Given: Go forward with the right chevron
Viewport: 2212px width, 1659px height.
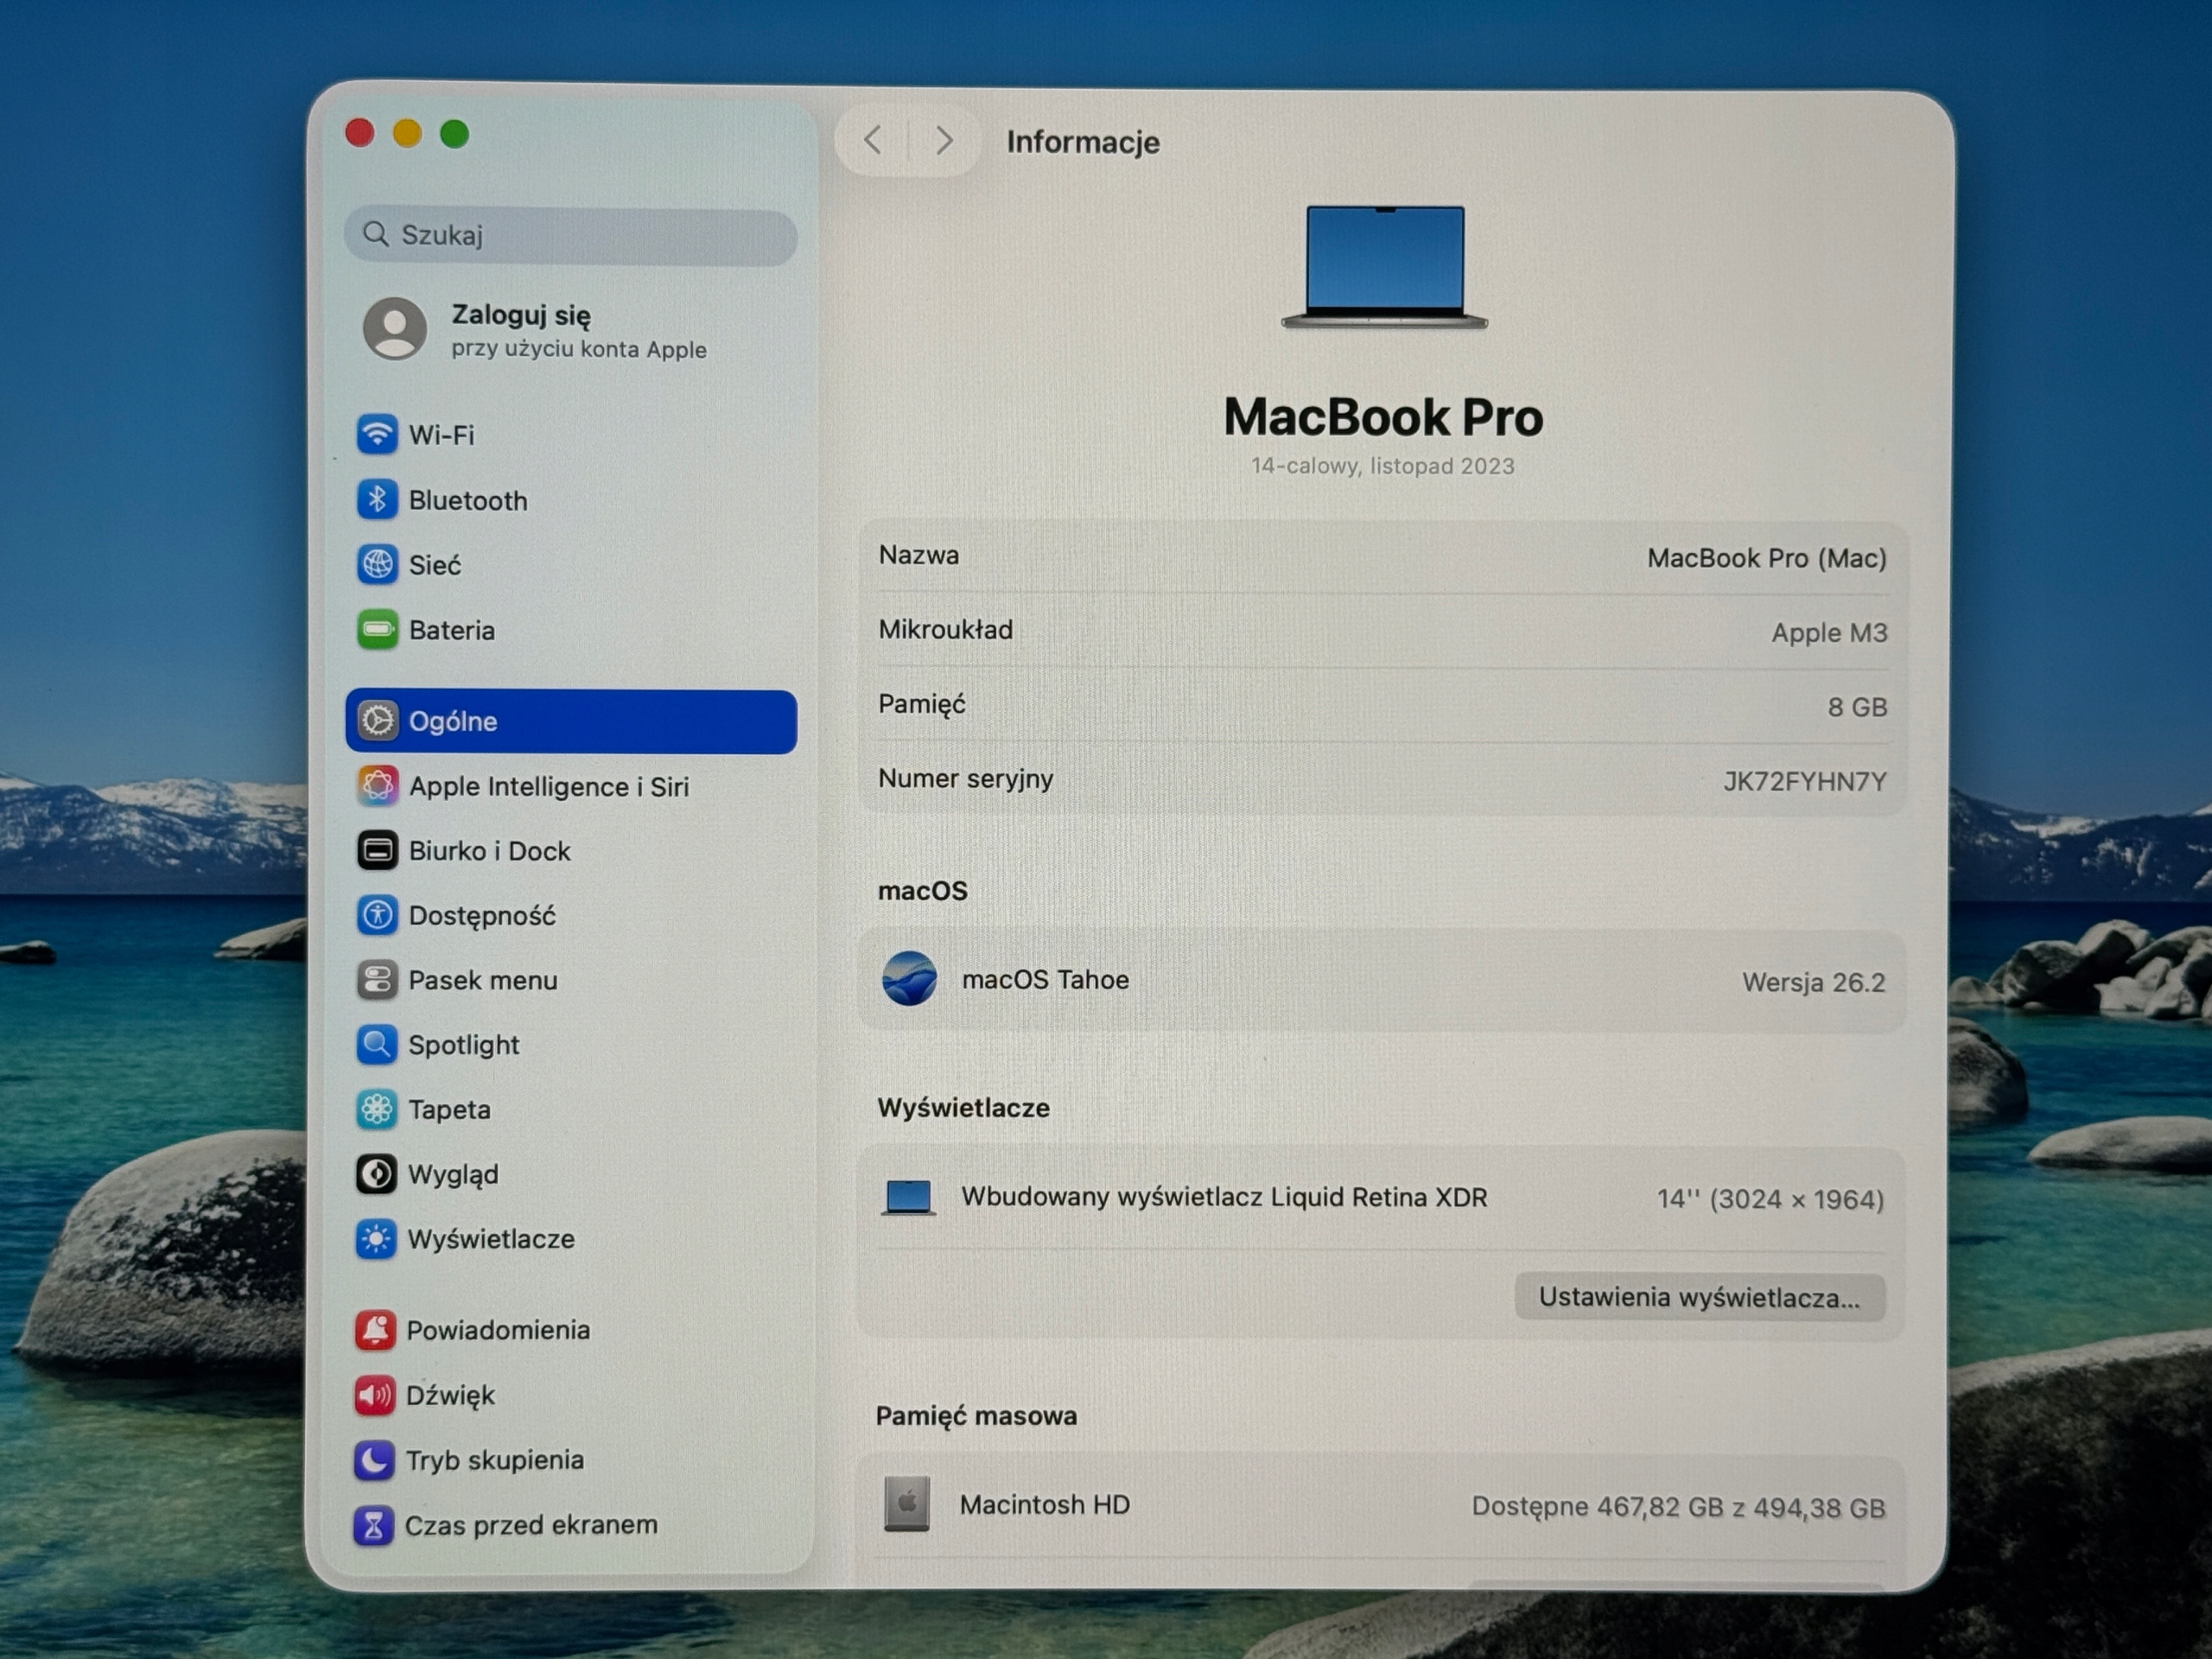Looking at the screenshot, I should click(943, 141).
